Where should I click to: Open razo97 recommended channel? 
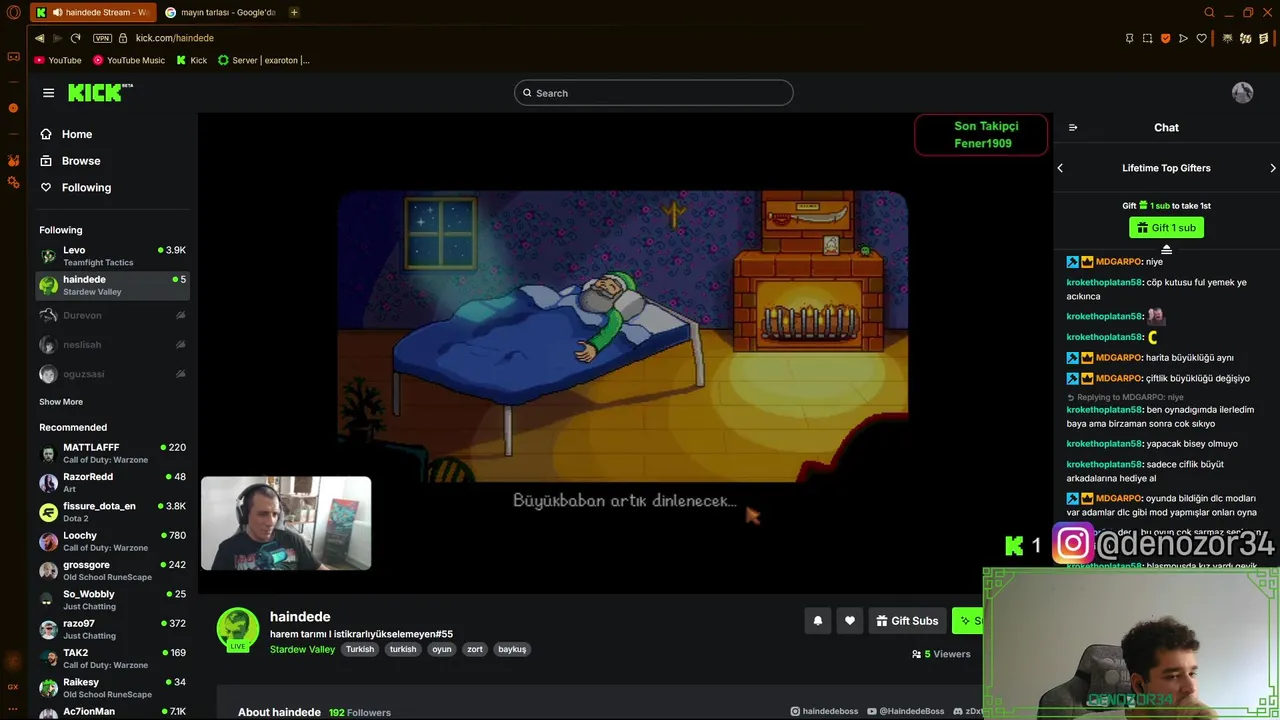click(112, 629)
